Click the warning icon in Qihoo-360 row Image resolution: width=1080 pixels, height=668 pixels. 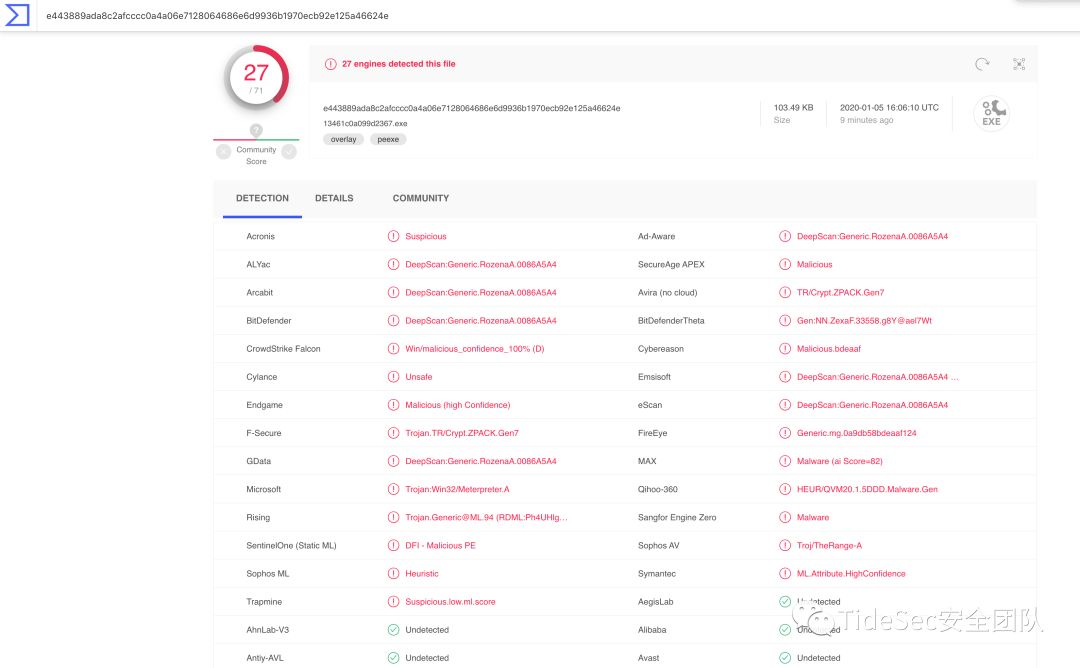tap(785, 489)
